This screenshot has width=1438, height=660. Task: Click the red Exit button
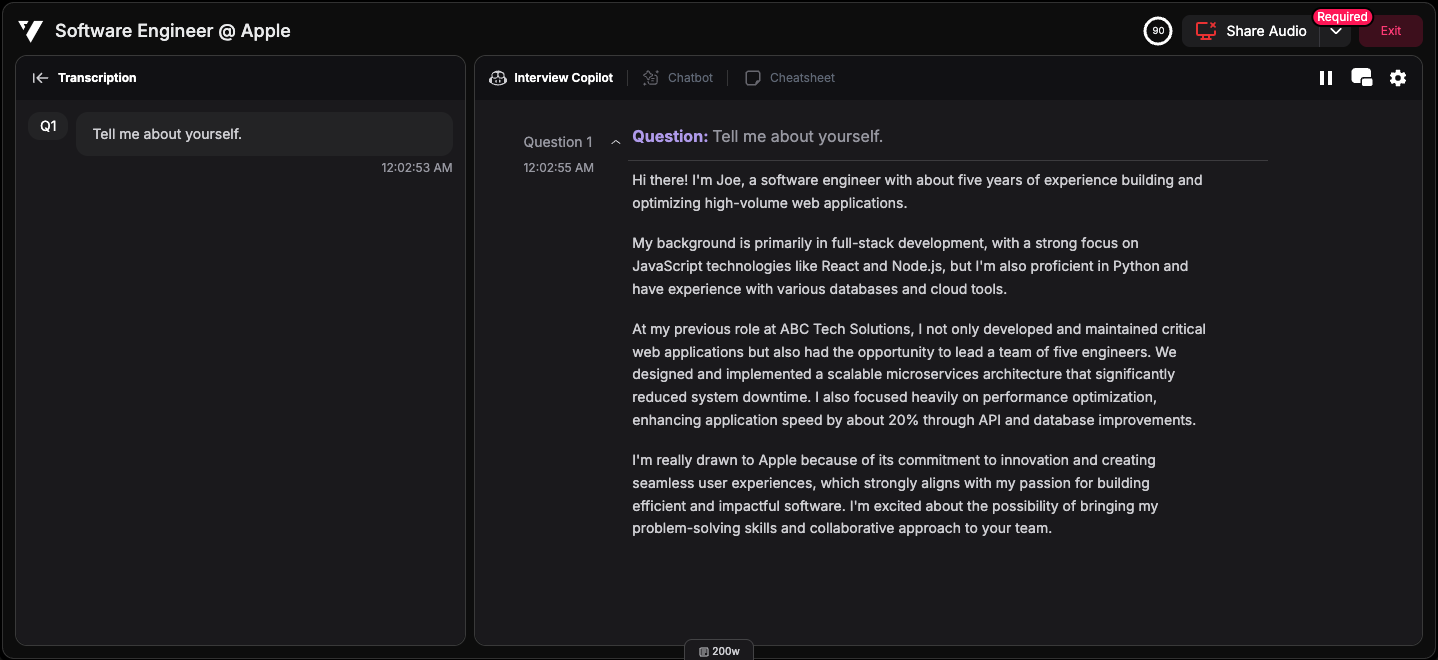click(x=1390, y=31)
